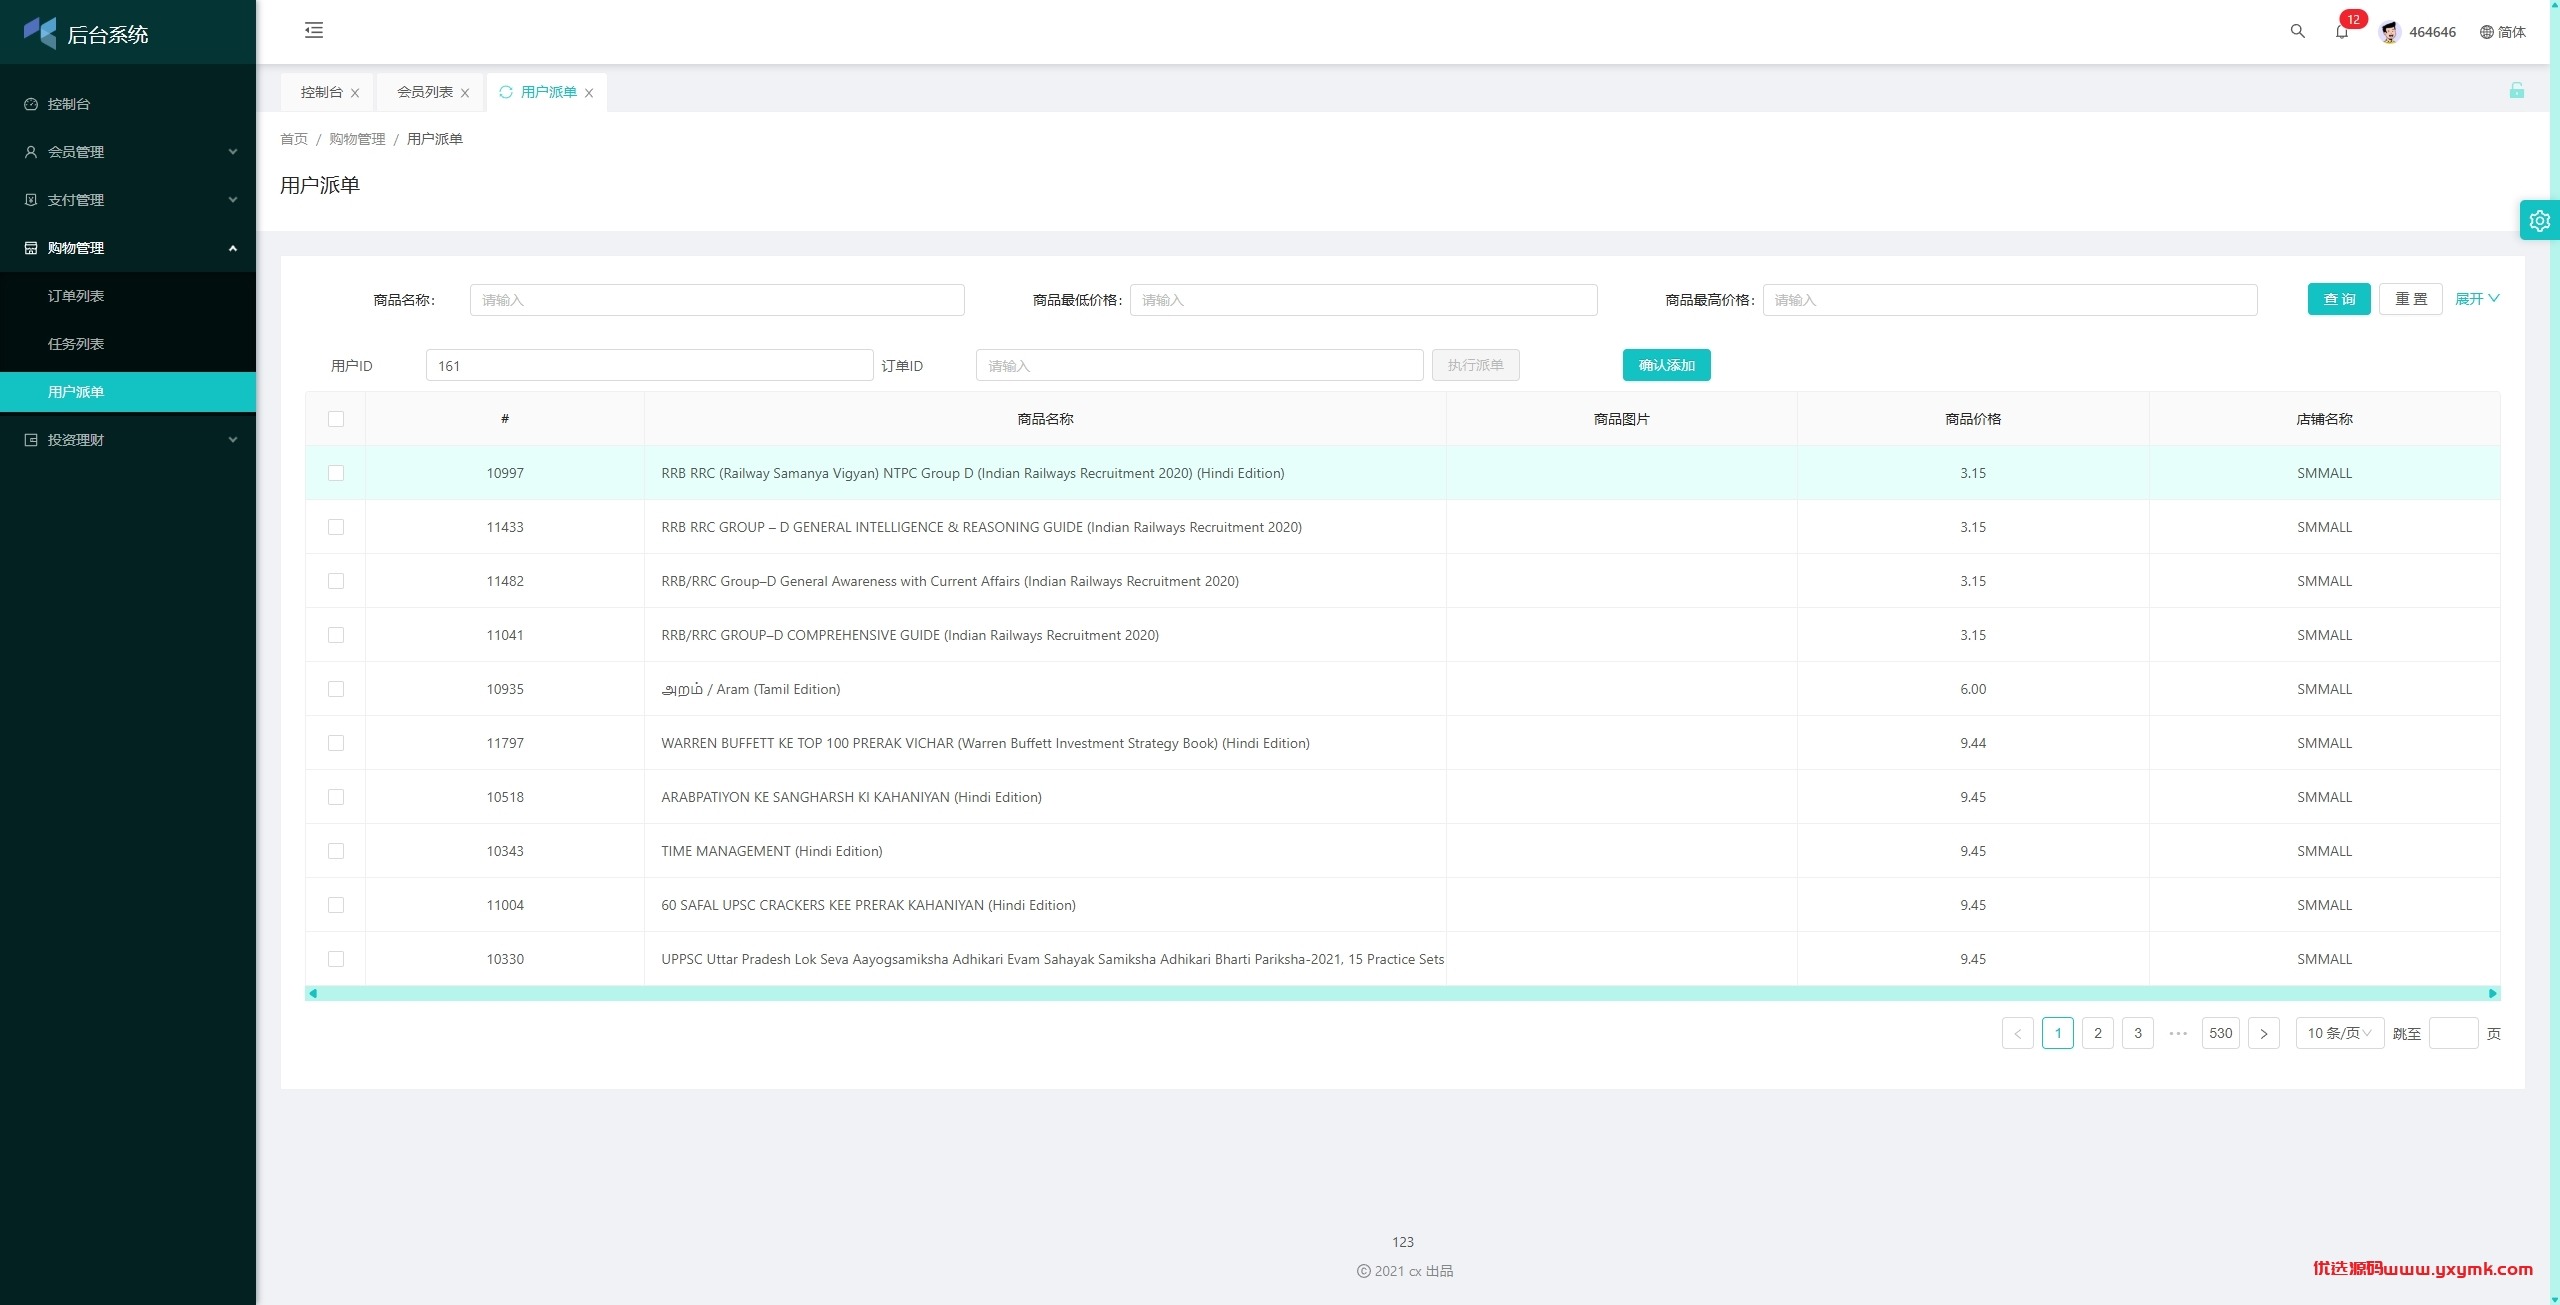Viewport: 2560px width, 1305px height.
Task: Collapse the 购物管理 sidebar menu
Action: (128, 248)
